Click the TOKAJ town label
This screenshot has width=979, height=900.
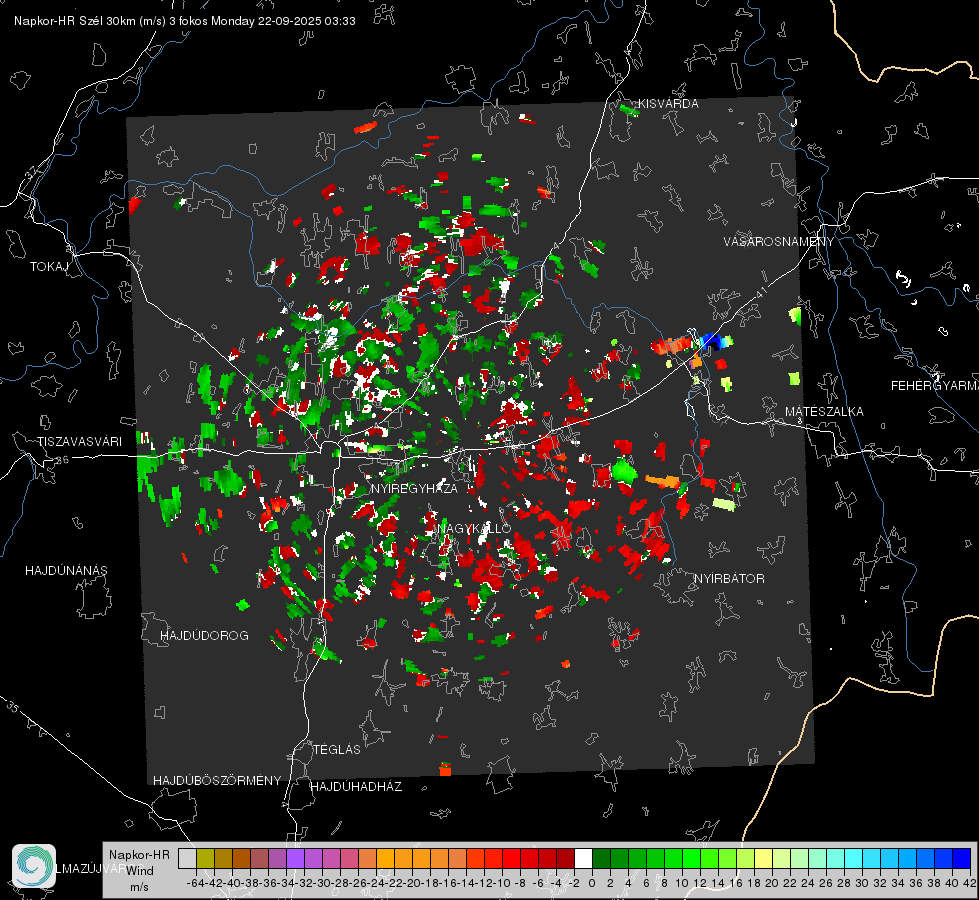[x=49, y=267]
